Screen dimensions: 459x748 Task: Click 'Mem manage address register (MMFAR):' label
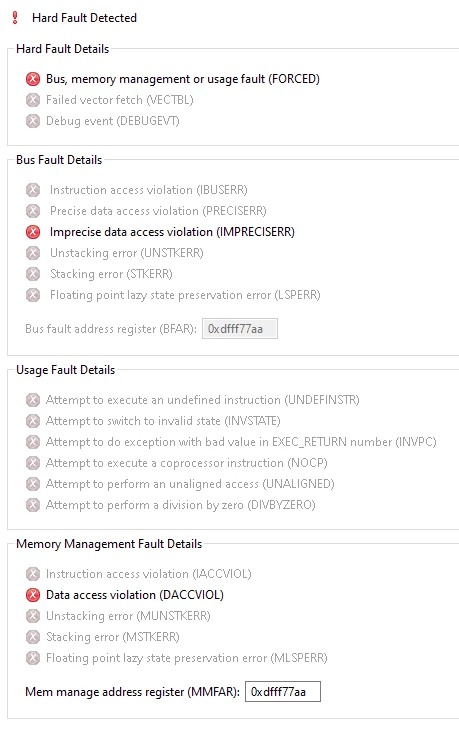132,692
